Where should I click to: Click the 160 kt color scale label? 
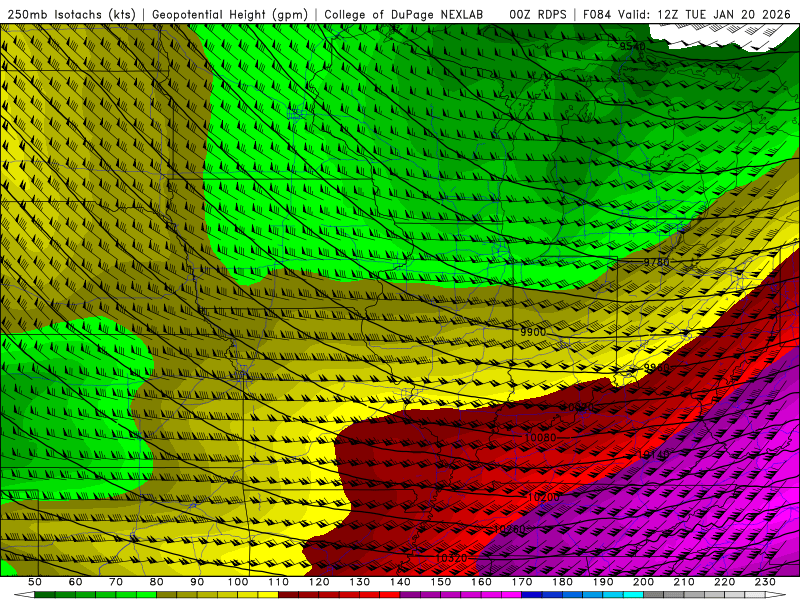482,582
